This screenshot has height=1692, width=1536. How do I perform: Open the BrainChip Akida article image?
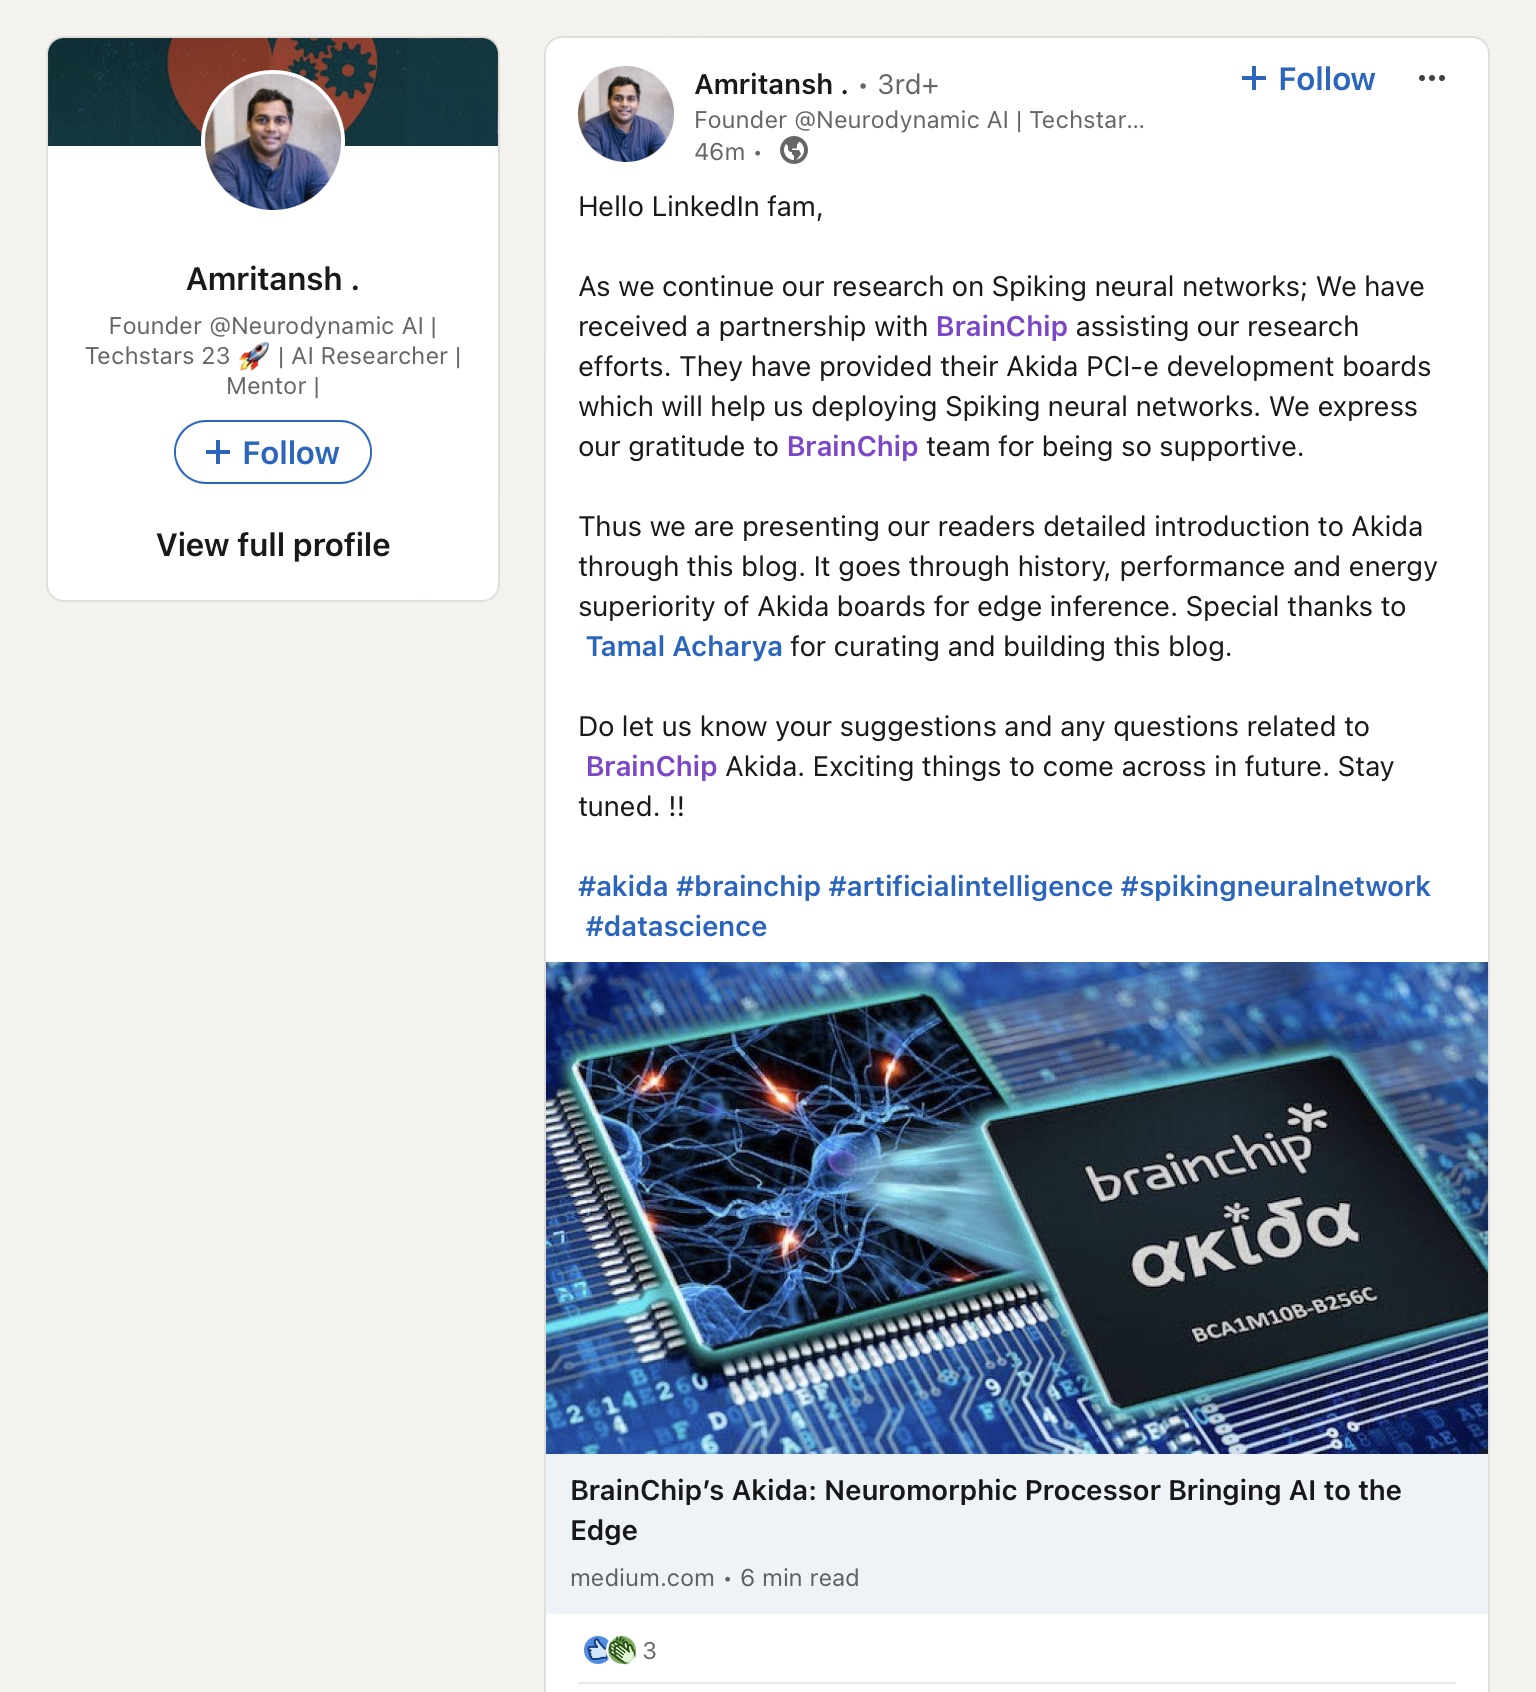tap(1016, 1207)
